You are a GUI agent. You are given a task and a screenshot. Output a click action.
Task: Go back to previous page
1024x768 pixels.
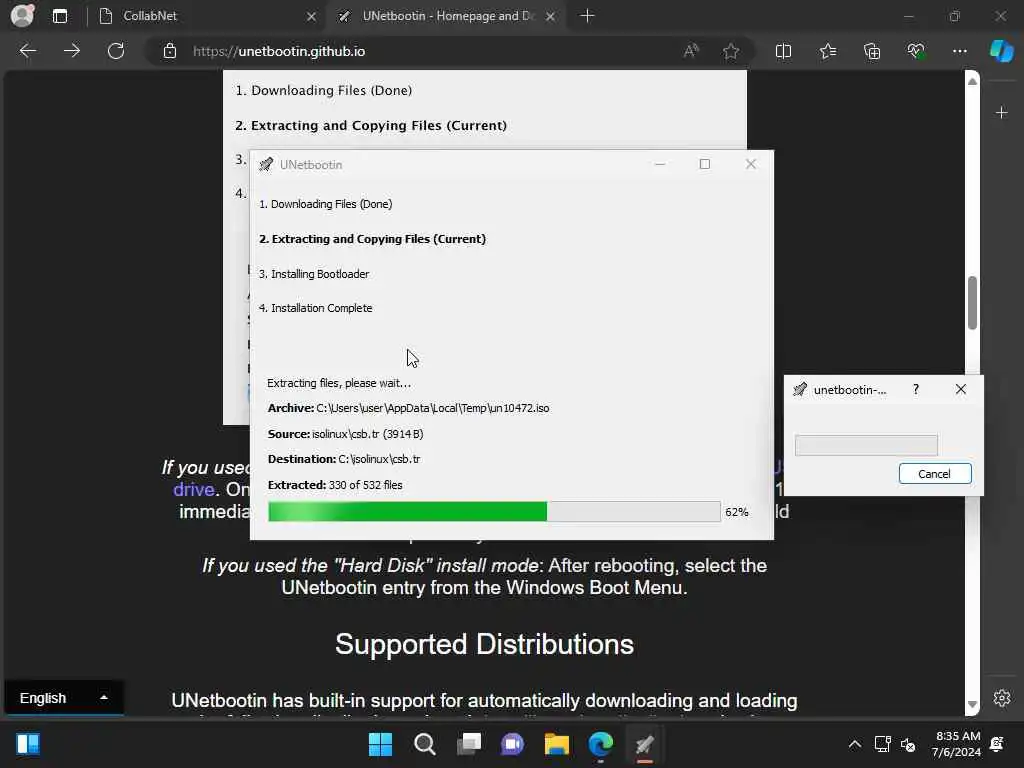click(x=28, y=51)
